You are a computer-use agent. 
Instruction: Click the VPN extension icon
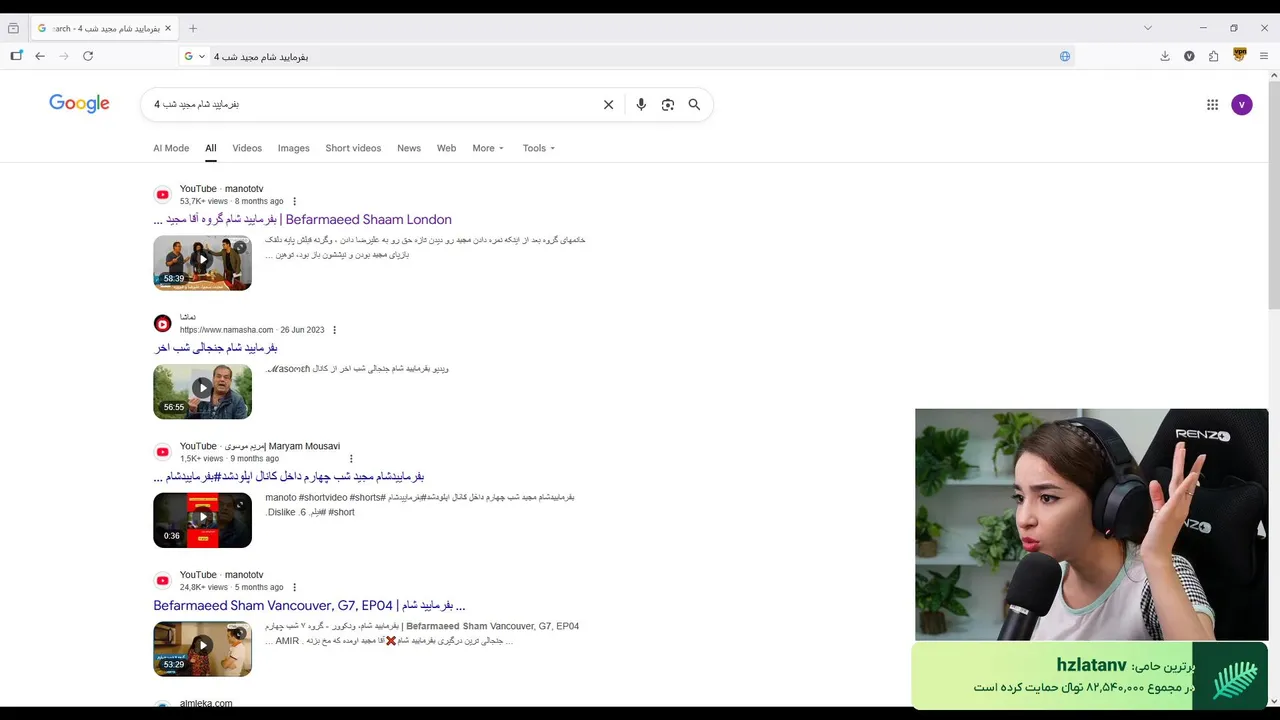pos(1240,55)
